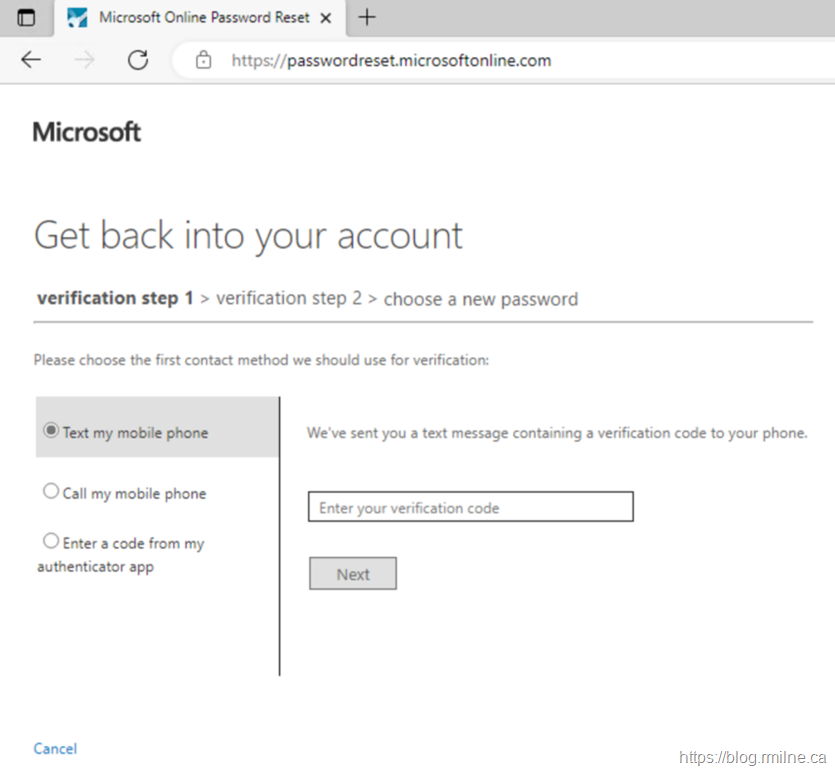
Task: Click the Cancel link
Action: coord(55,748)
